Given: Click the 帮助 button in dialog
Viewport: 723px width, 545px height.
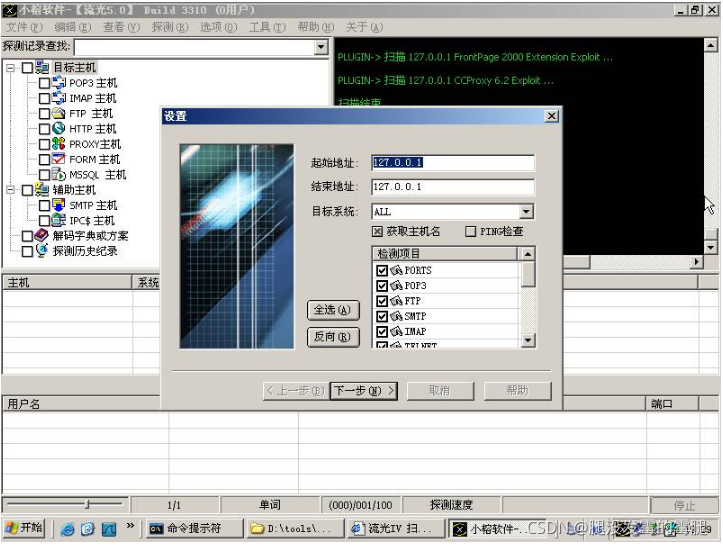Looking at the screenshot, I should point(517,391).
